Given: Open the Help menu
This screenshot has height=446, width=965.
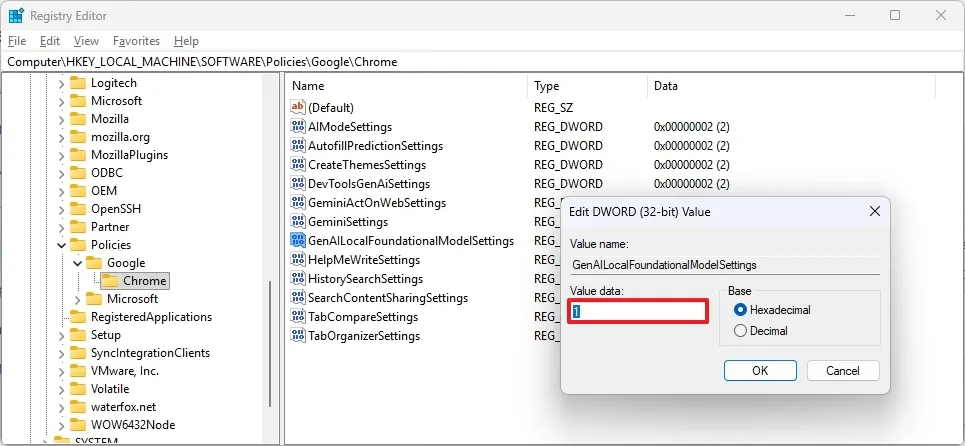Looking at the screenshot, I should tap(186, 41).
